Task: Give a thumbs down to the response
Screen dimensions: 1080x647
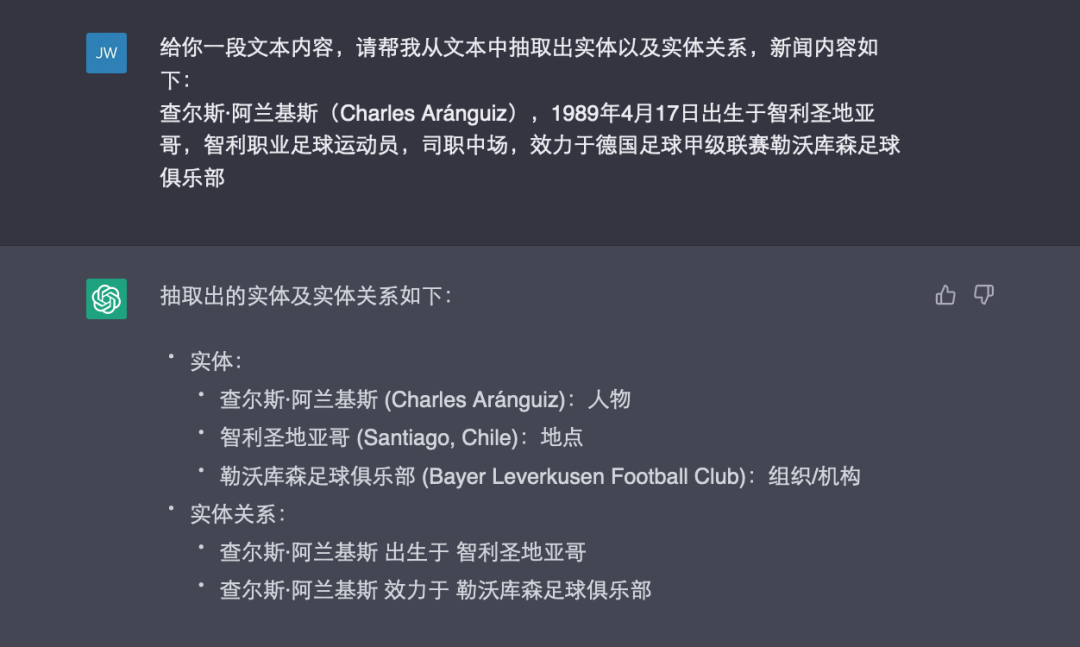Action: pyautogui.click(x=984, y=295)
